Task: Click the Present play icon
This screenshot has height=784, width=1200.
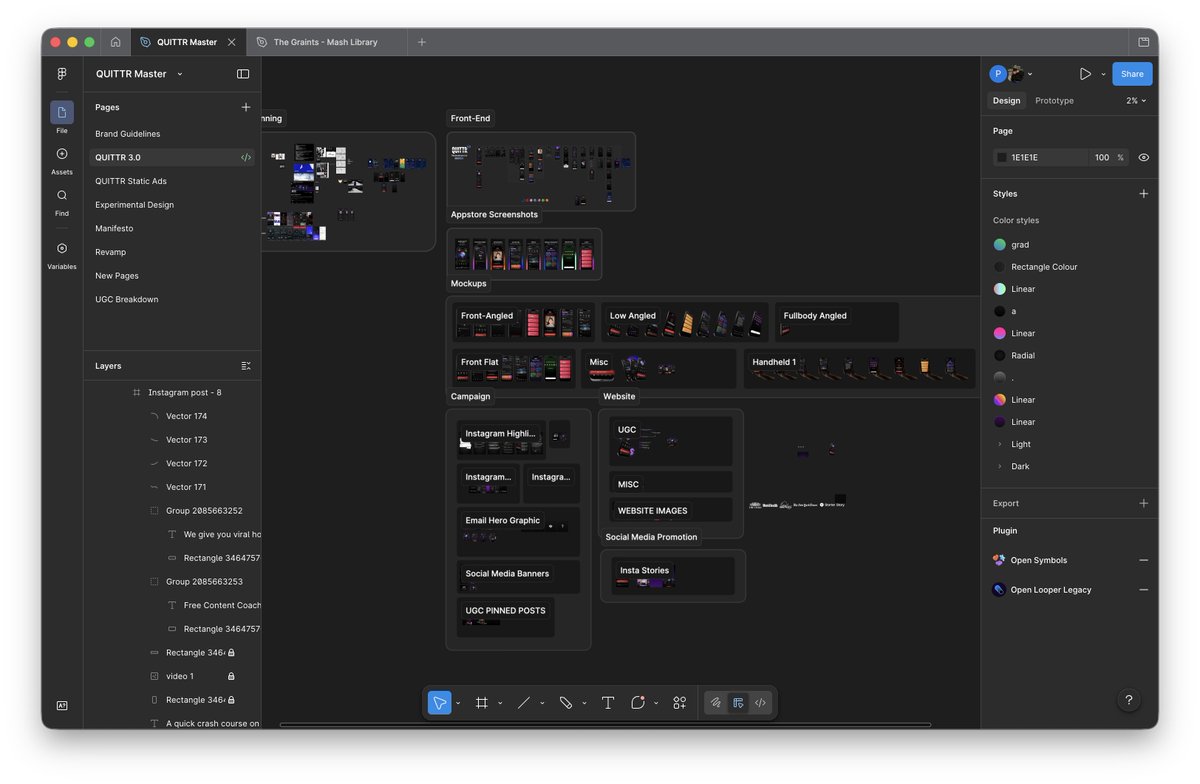Action: click(x=1085, y=74)
